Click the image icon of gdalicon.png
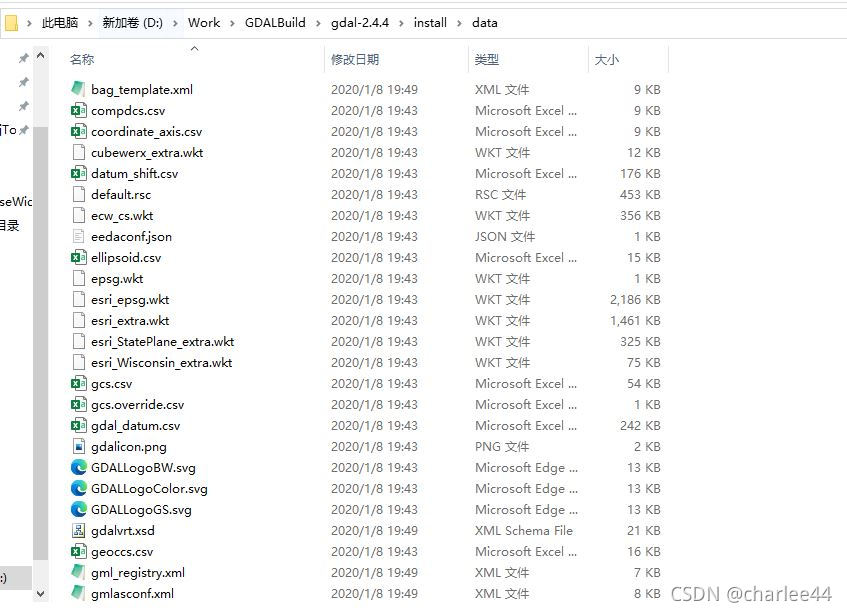 [x=78, y=447]
